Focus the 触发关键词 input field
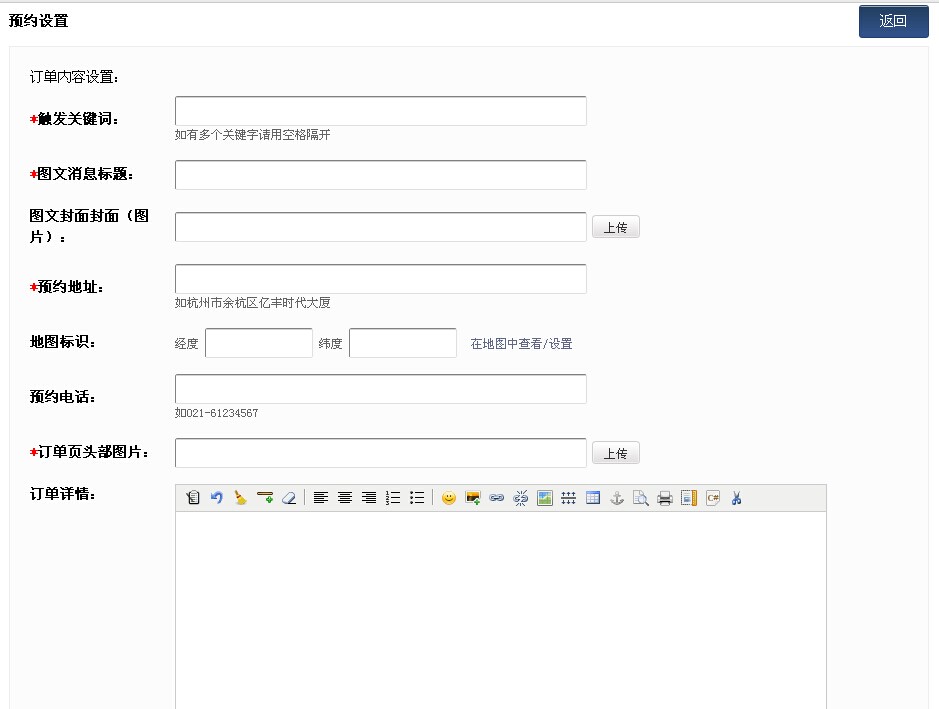The height and width of the screenshot is (709, 939). pos(380,111)
